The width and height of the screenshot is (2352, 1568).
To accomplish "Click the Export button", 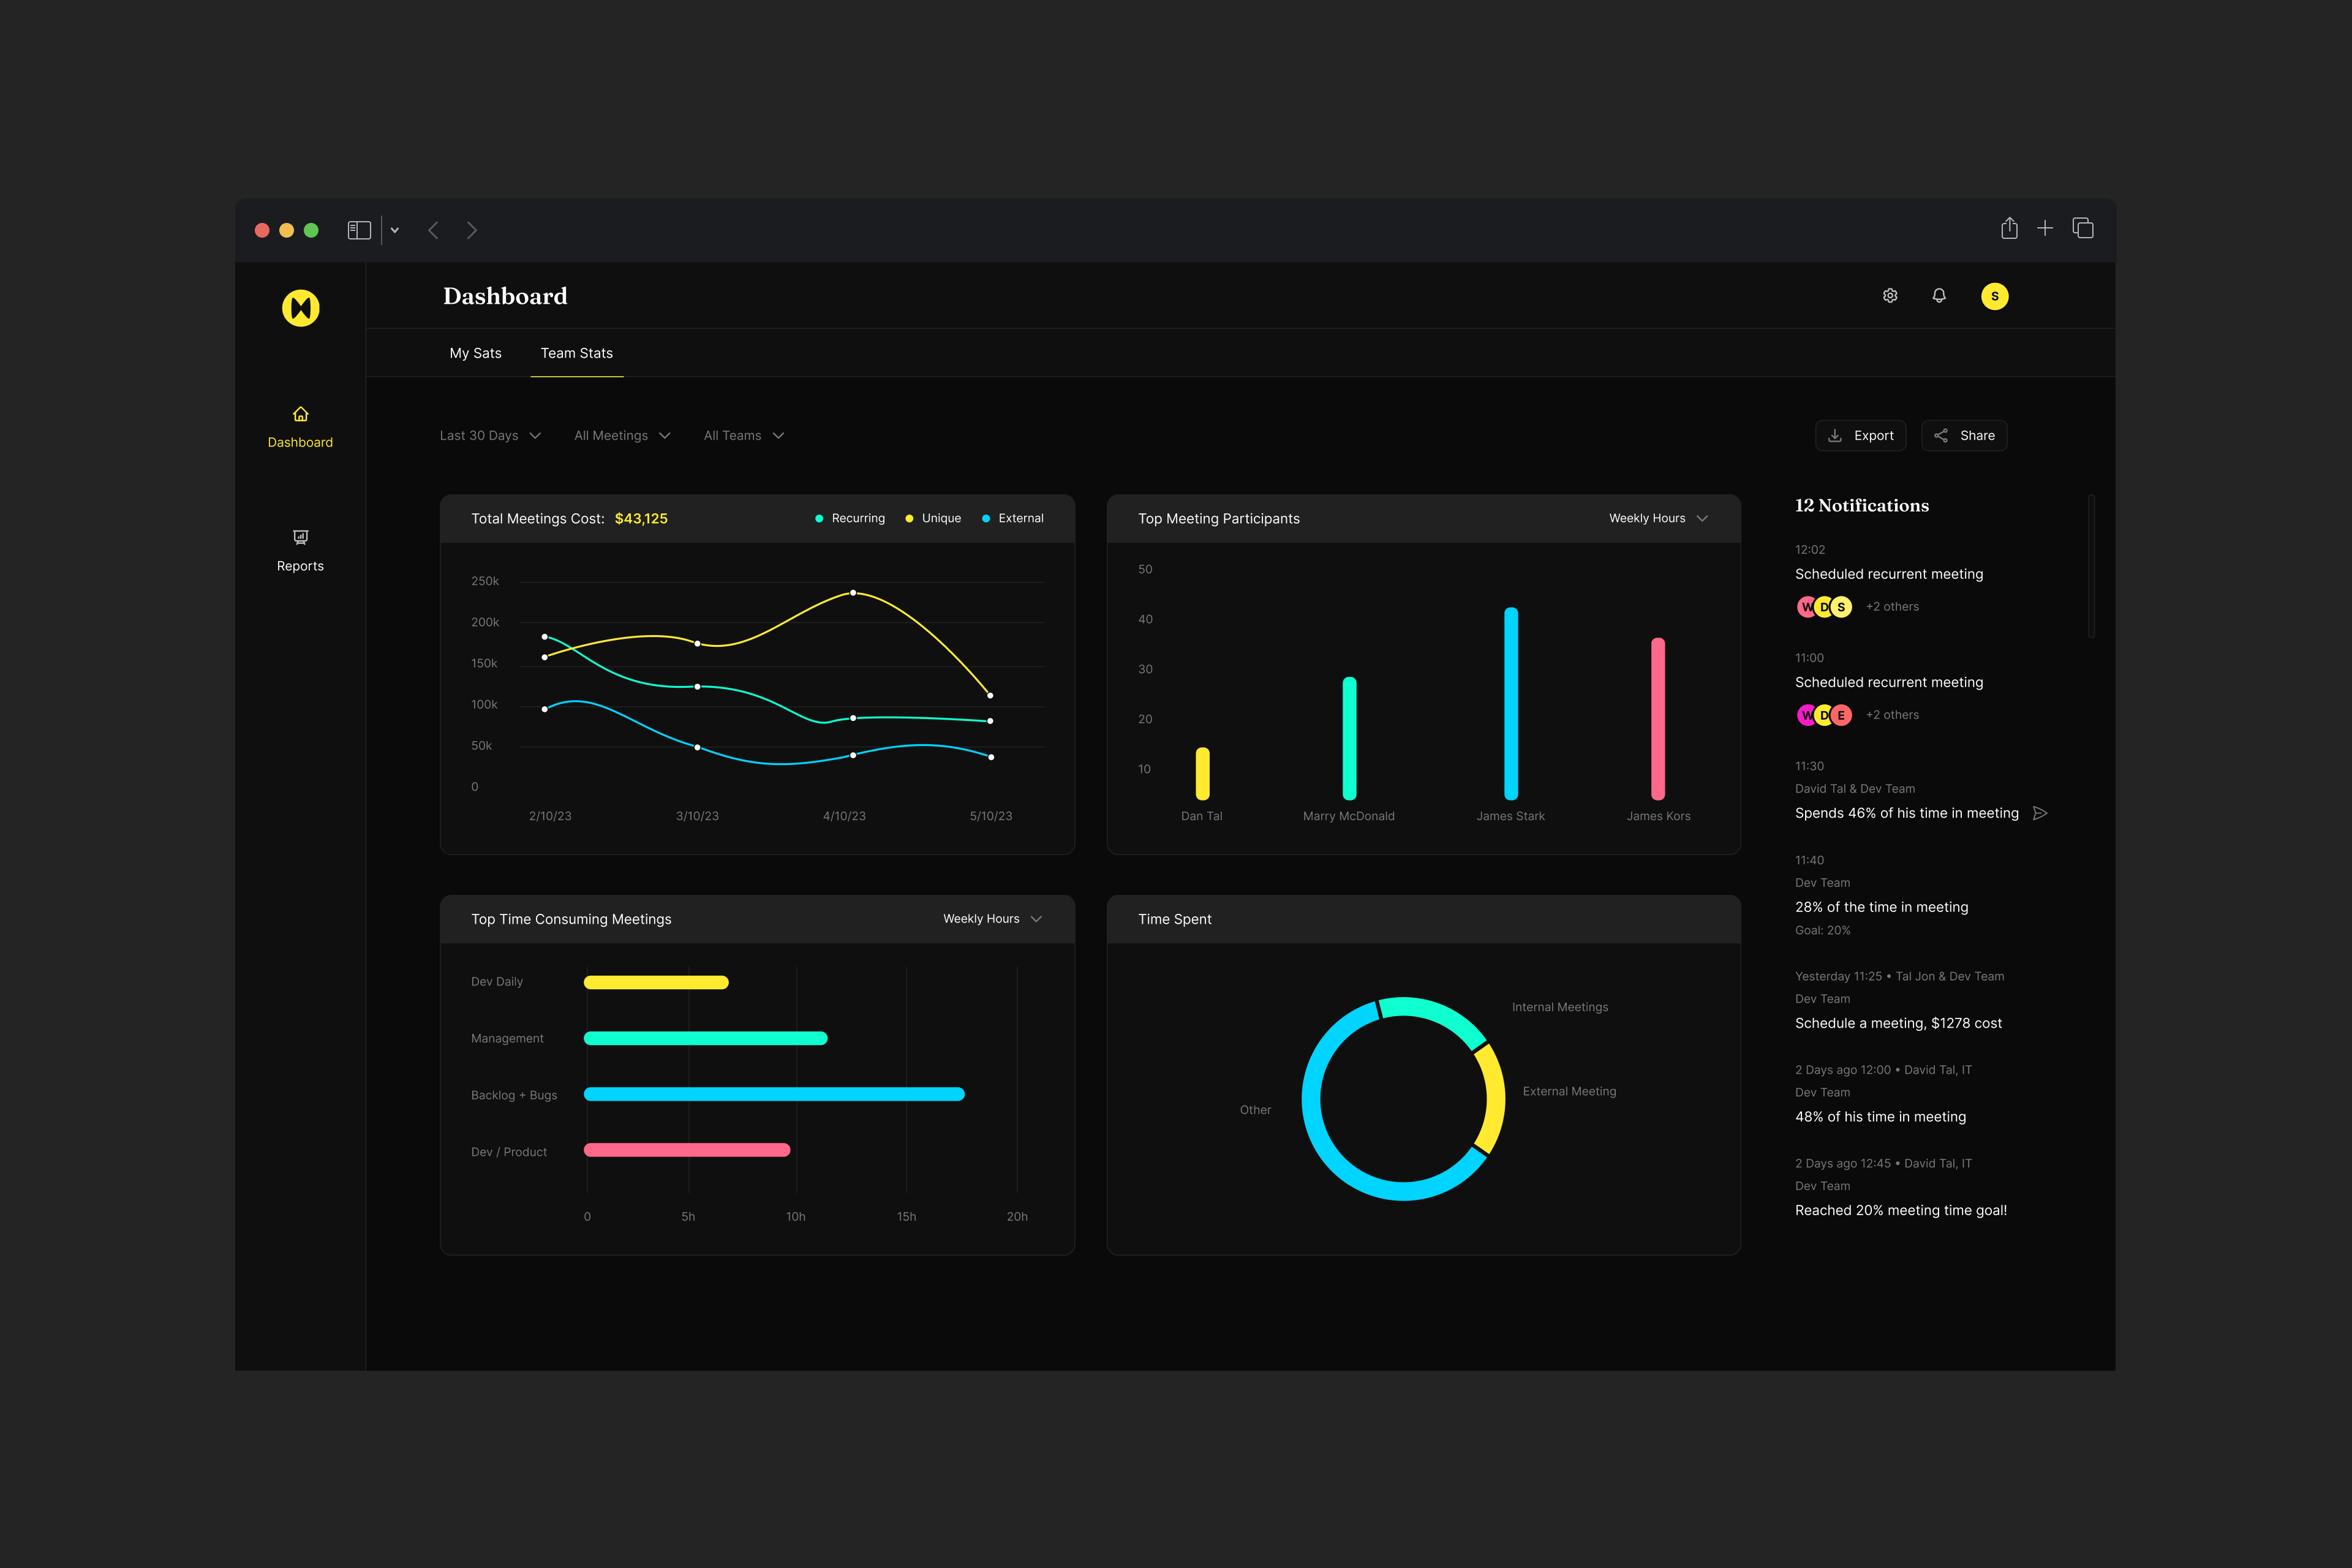I will tap(1860, 436).
